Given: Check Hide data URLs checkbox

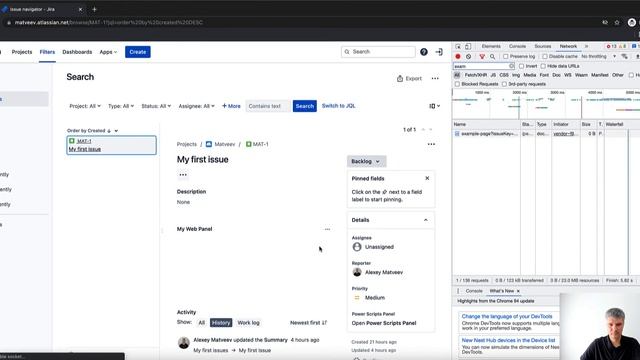Looking at the screenshot, I should (543, 66).
